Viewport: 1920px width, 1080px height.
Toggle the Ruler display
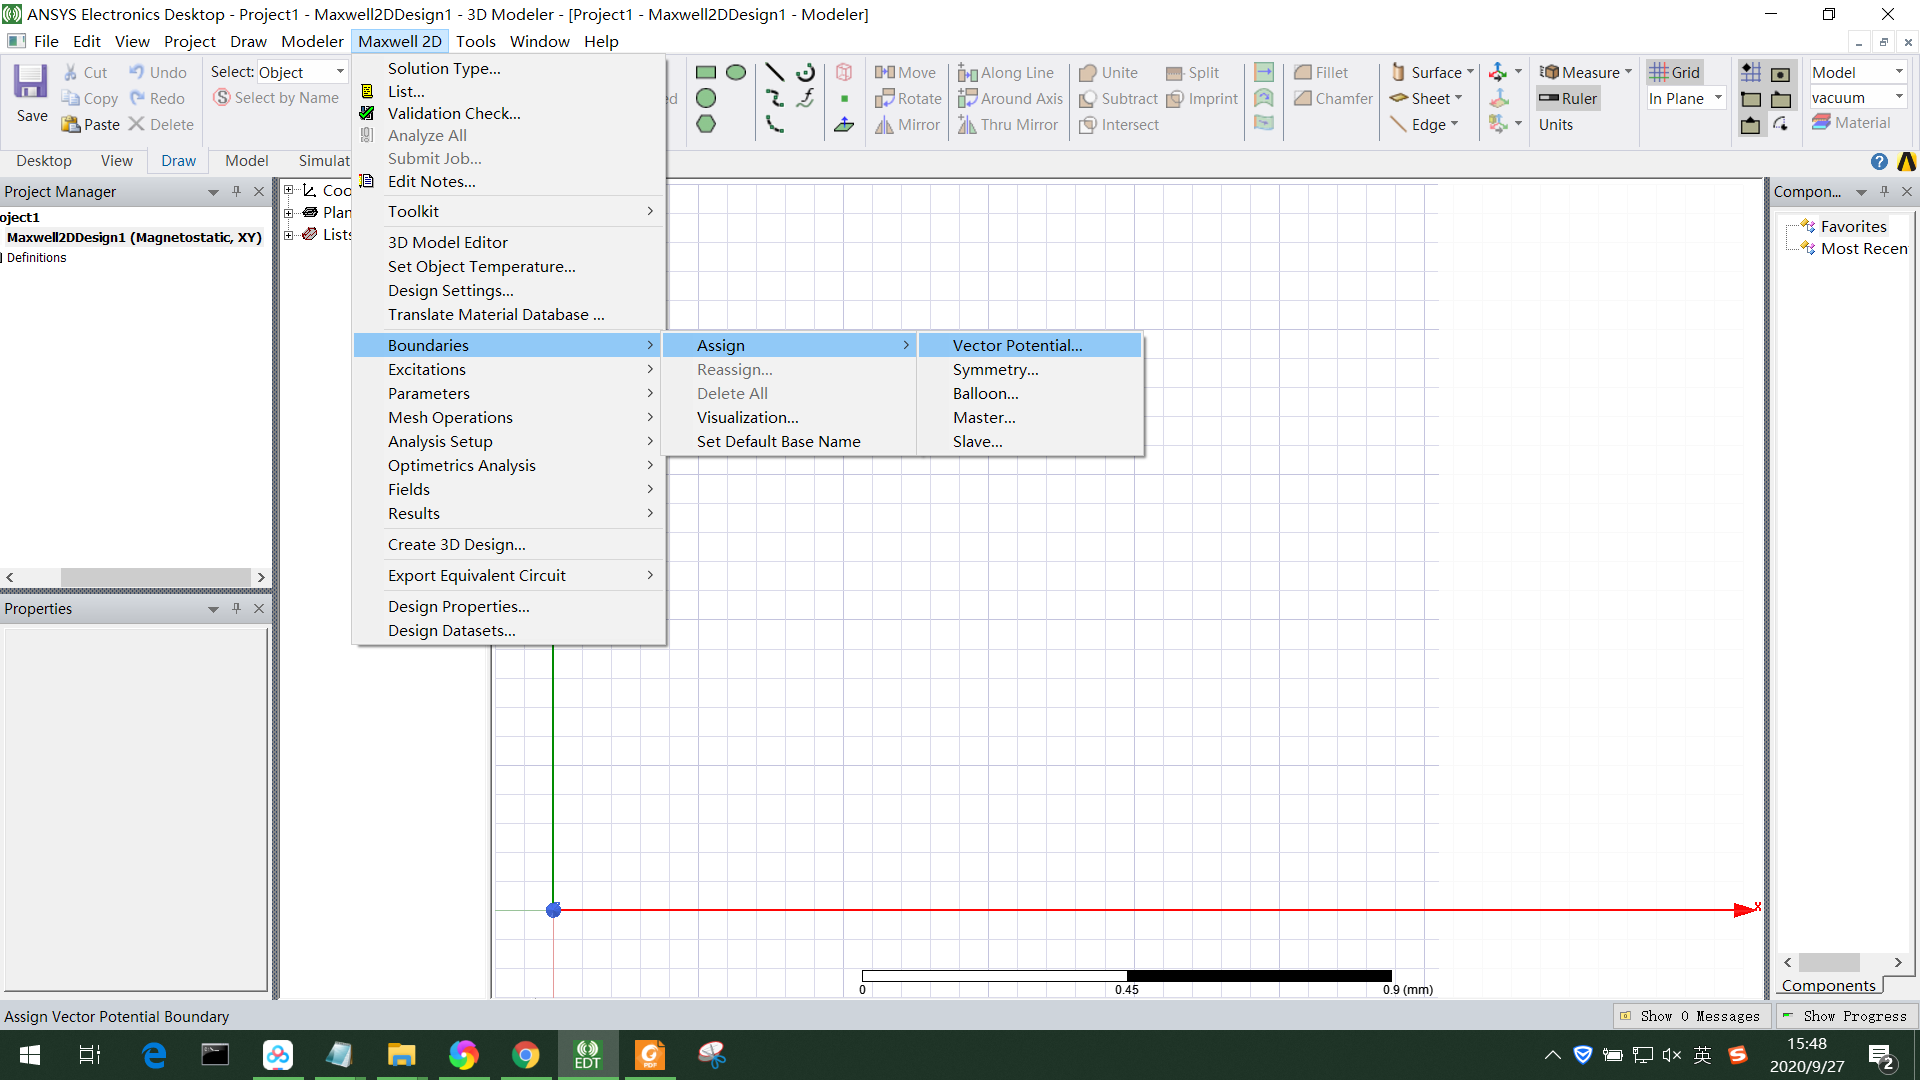(1567, 98)
